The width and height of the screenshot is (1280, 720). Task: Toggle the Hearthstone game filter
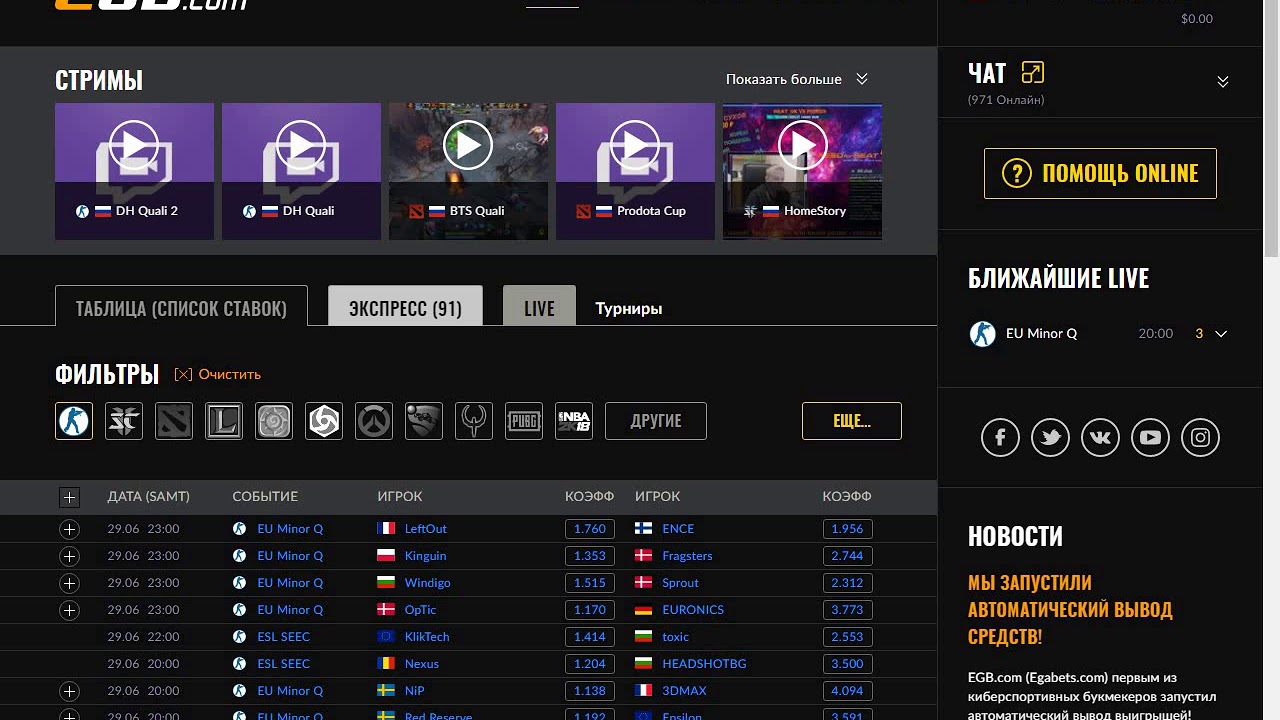pos(274,421)
